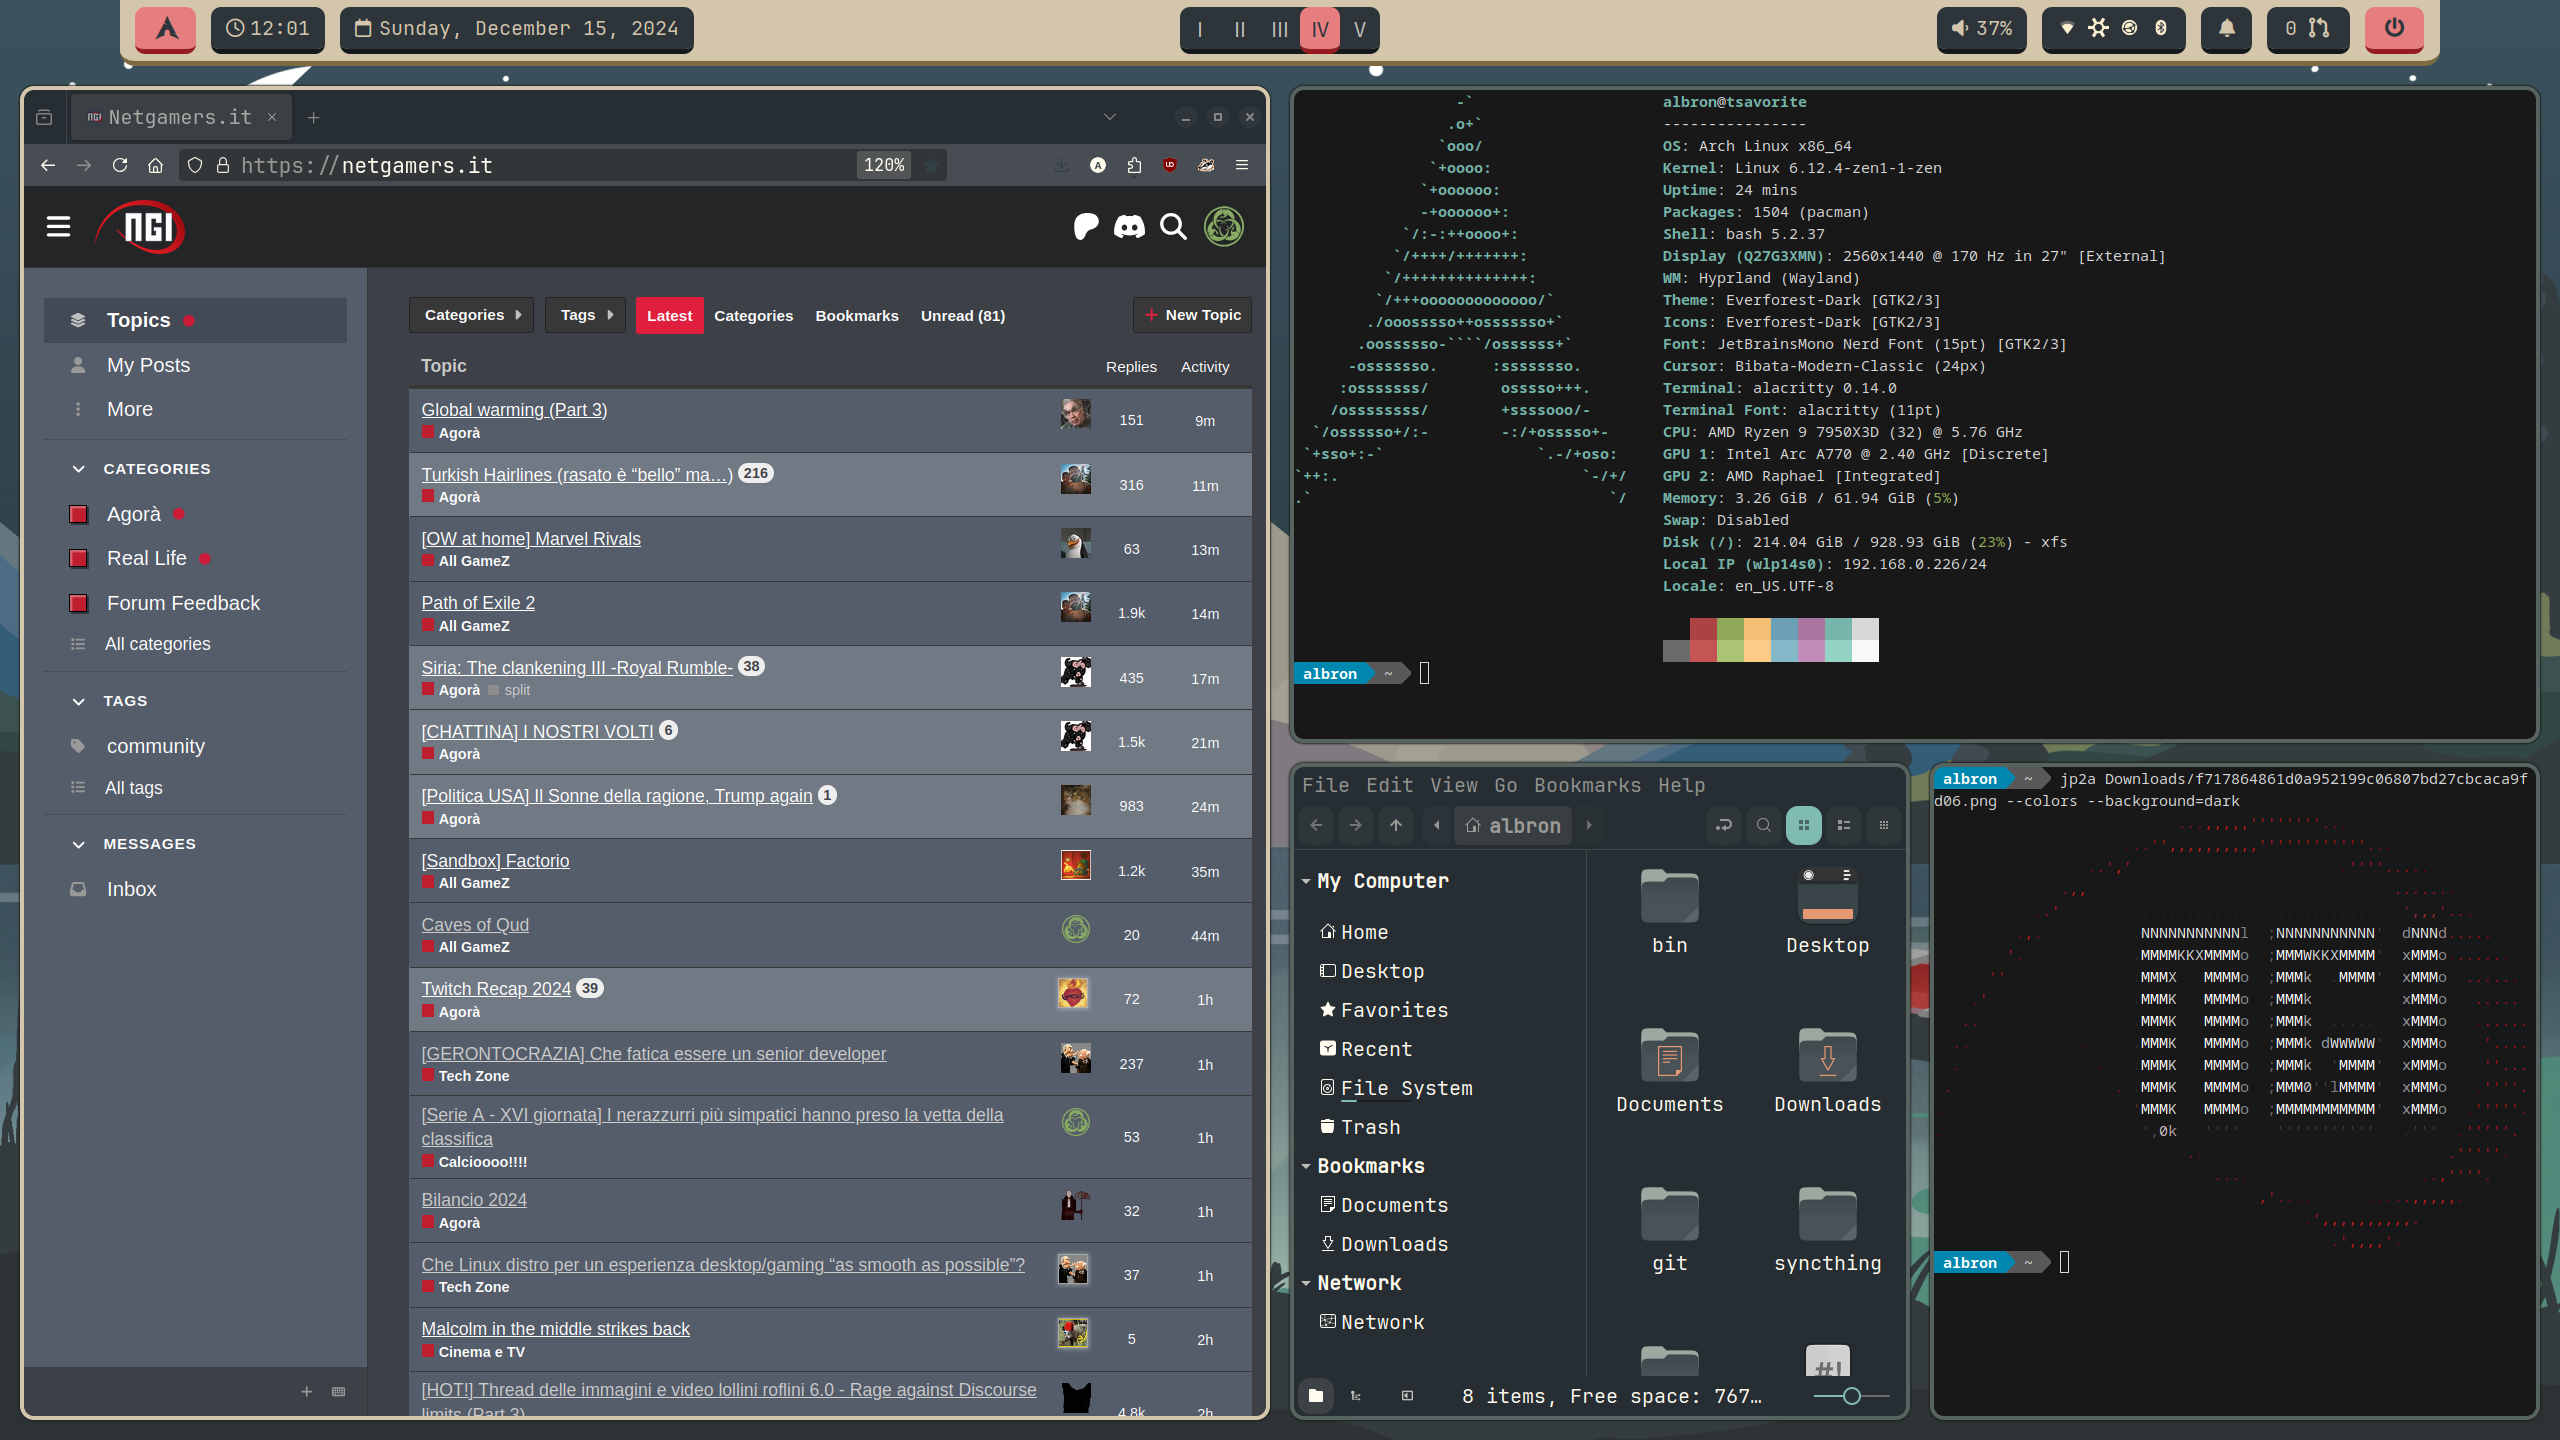The width and height of the screenshot is (2560, 1440).
Task: Open Path of Exile 2 topic
Action: click(x=478, y=602)
